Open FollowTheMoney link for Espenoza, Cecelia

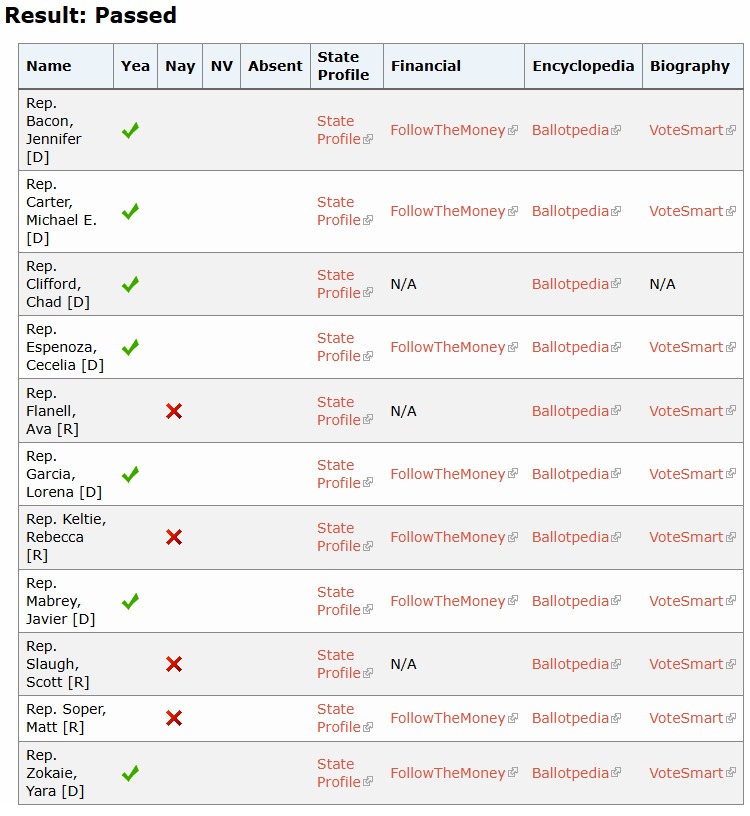click(x=454, y=347)
